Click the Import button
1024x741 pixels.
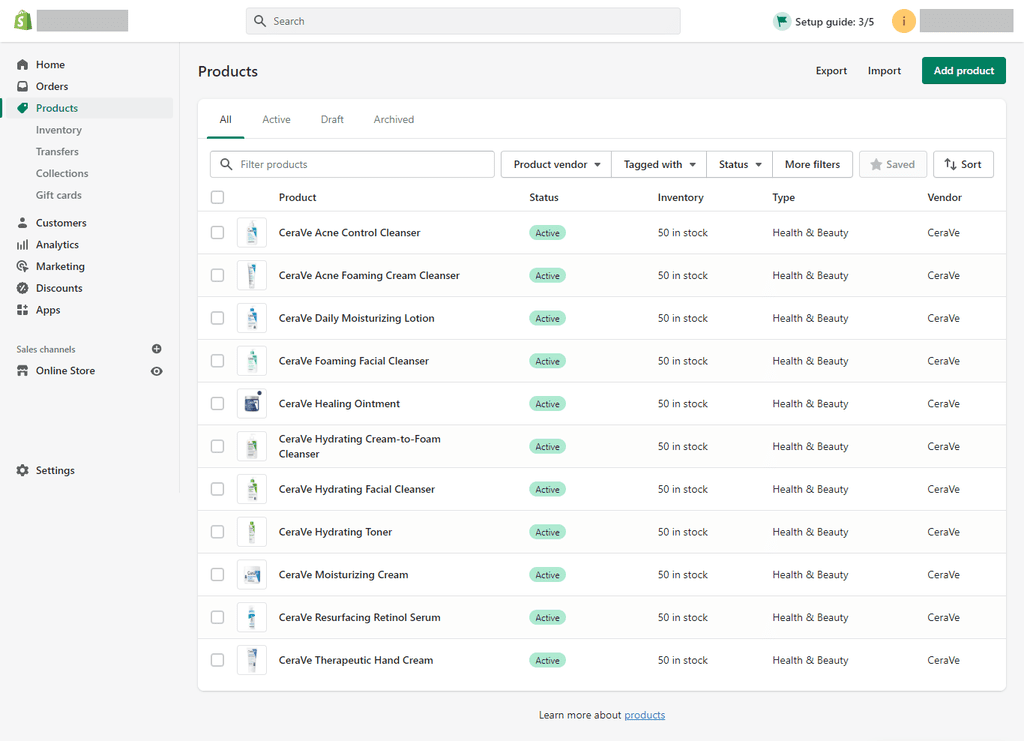(x=884, y=71)
